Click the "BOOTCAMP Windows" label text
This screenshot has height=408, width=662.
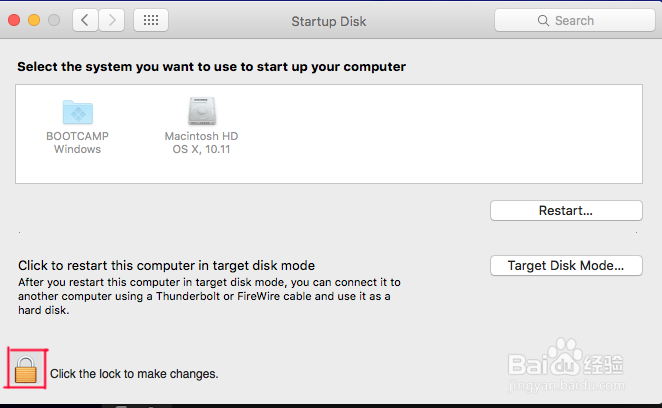[77, 142]
